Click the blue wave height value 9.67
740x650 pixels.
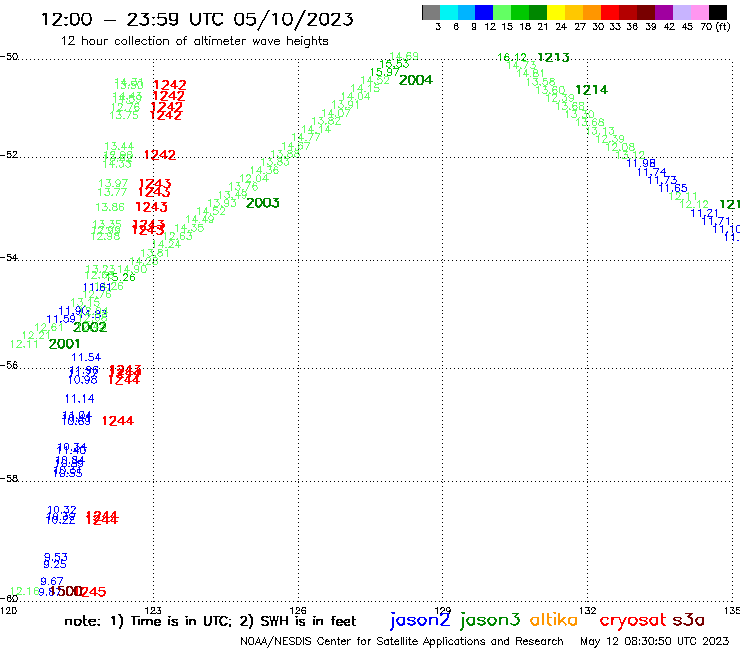point(51,582)
